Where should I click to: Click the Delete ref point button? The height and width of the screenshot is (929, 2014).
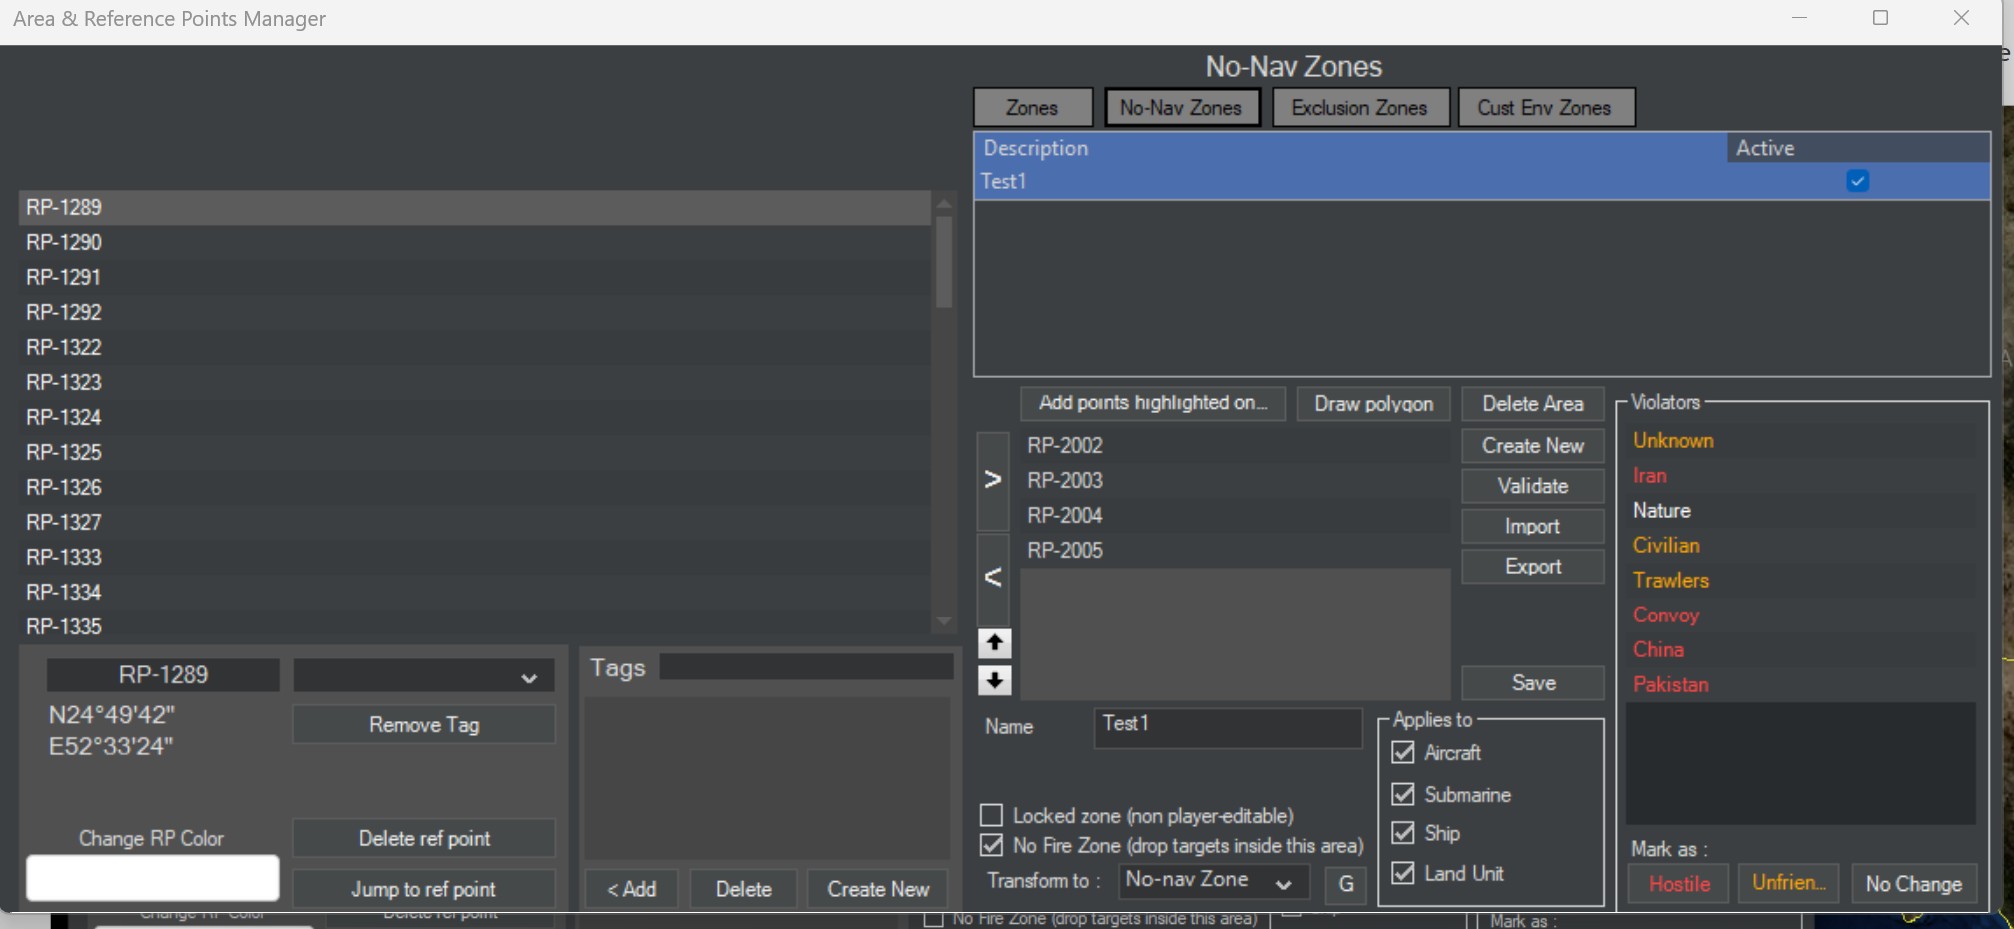coord(424,838)
